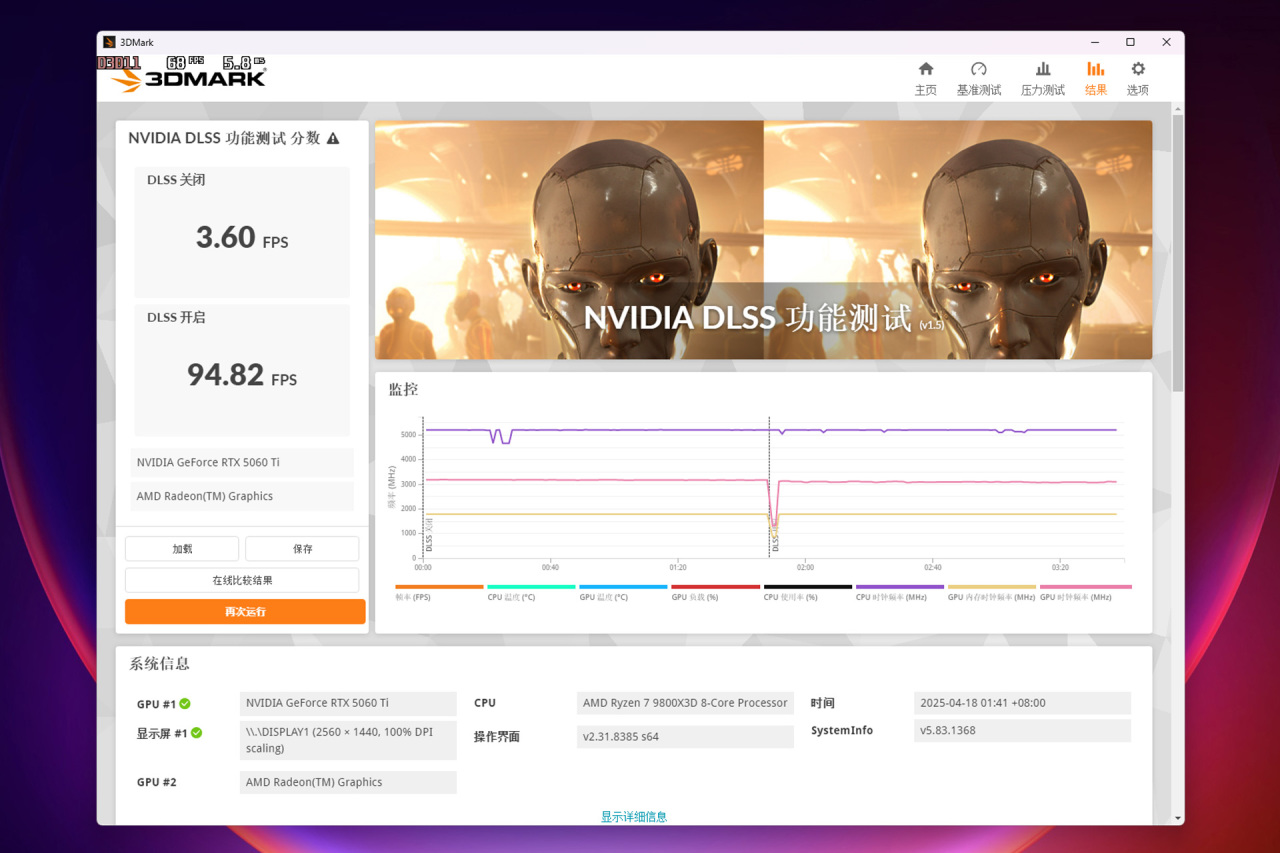Click the version value 'v2.31.8385 s64'
1280x853 pixels.
pos(685,737)
